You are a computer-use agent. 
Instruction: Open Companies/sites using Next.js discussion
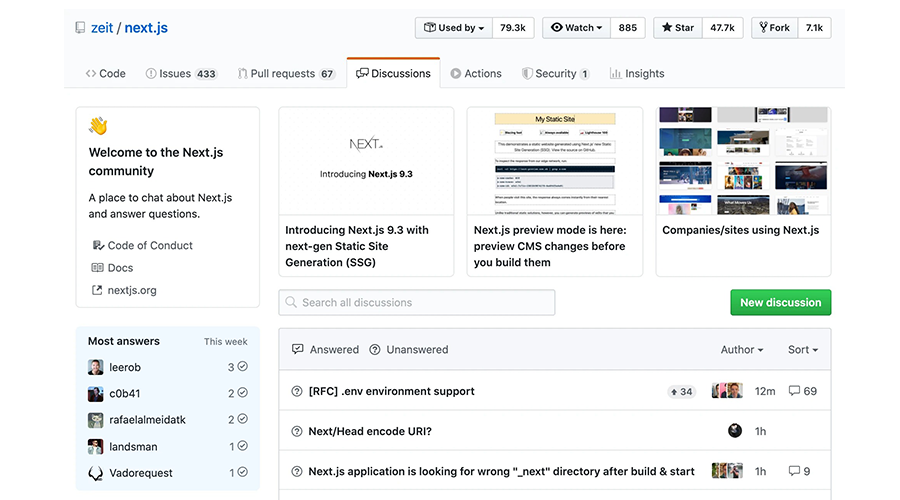[x=740, y=230]
